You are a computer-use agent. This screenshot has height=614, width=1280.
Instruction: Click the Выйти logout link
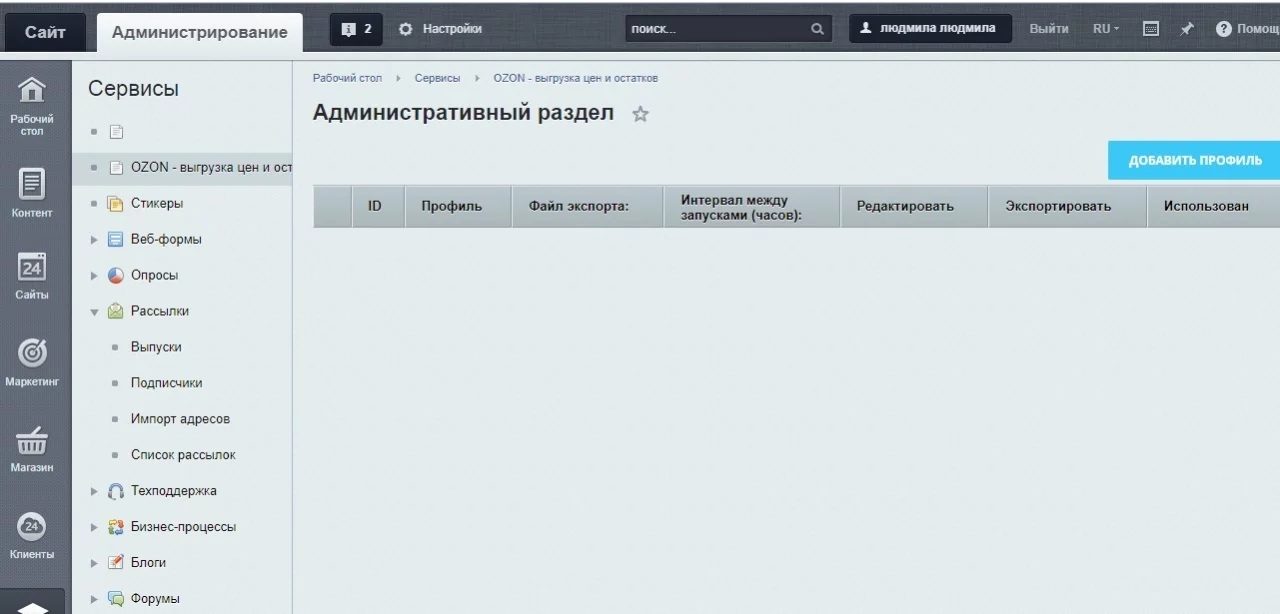1048,29
